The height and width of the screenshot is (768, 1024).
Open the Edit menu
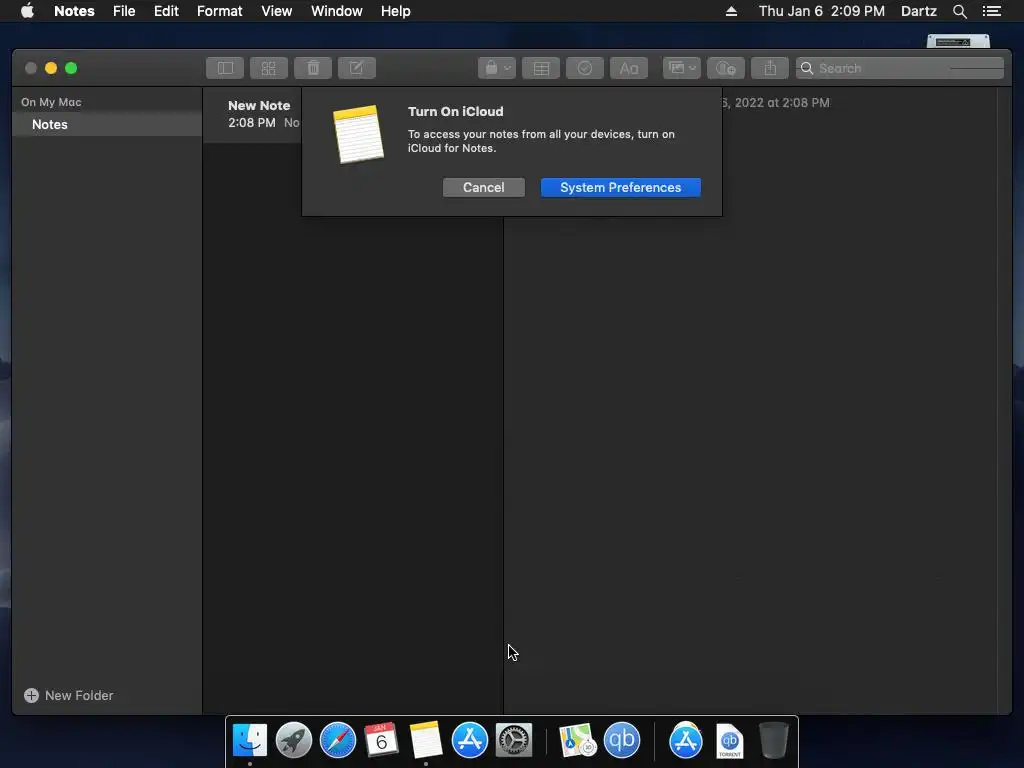(166, 11)
